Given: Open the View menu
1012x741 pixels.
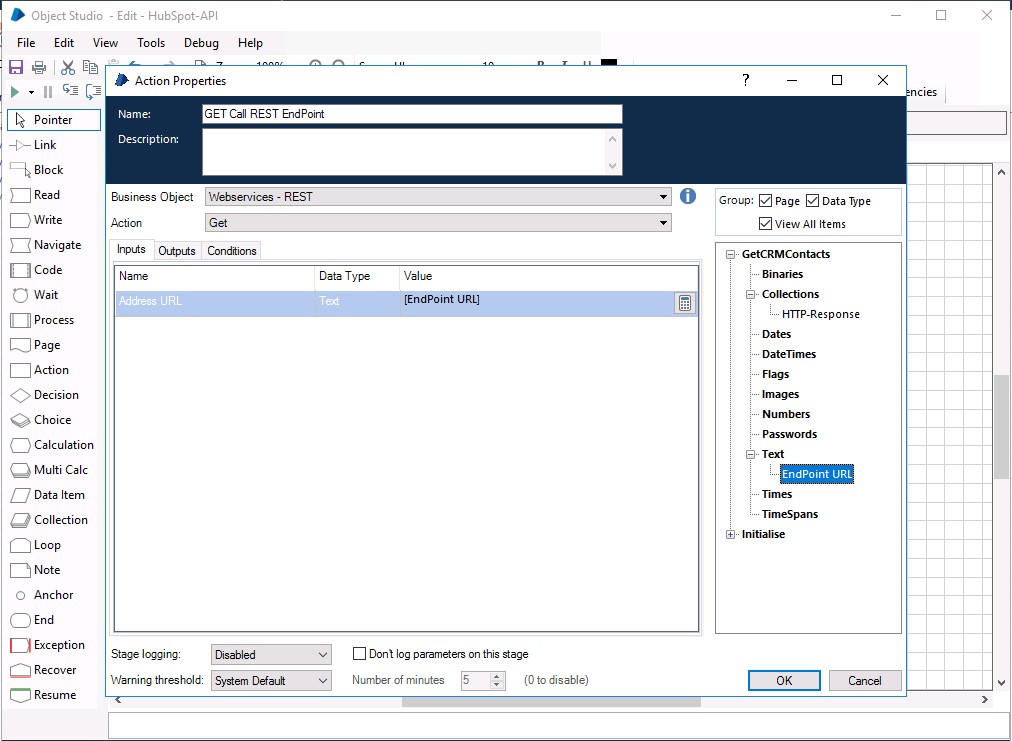Looking at the screenshot, I should point(105,43).
